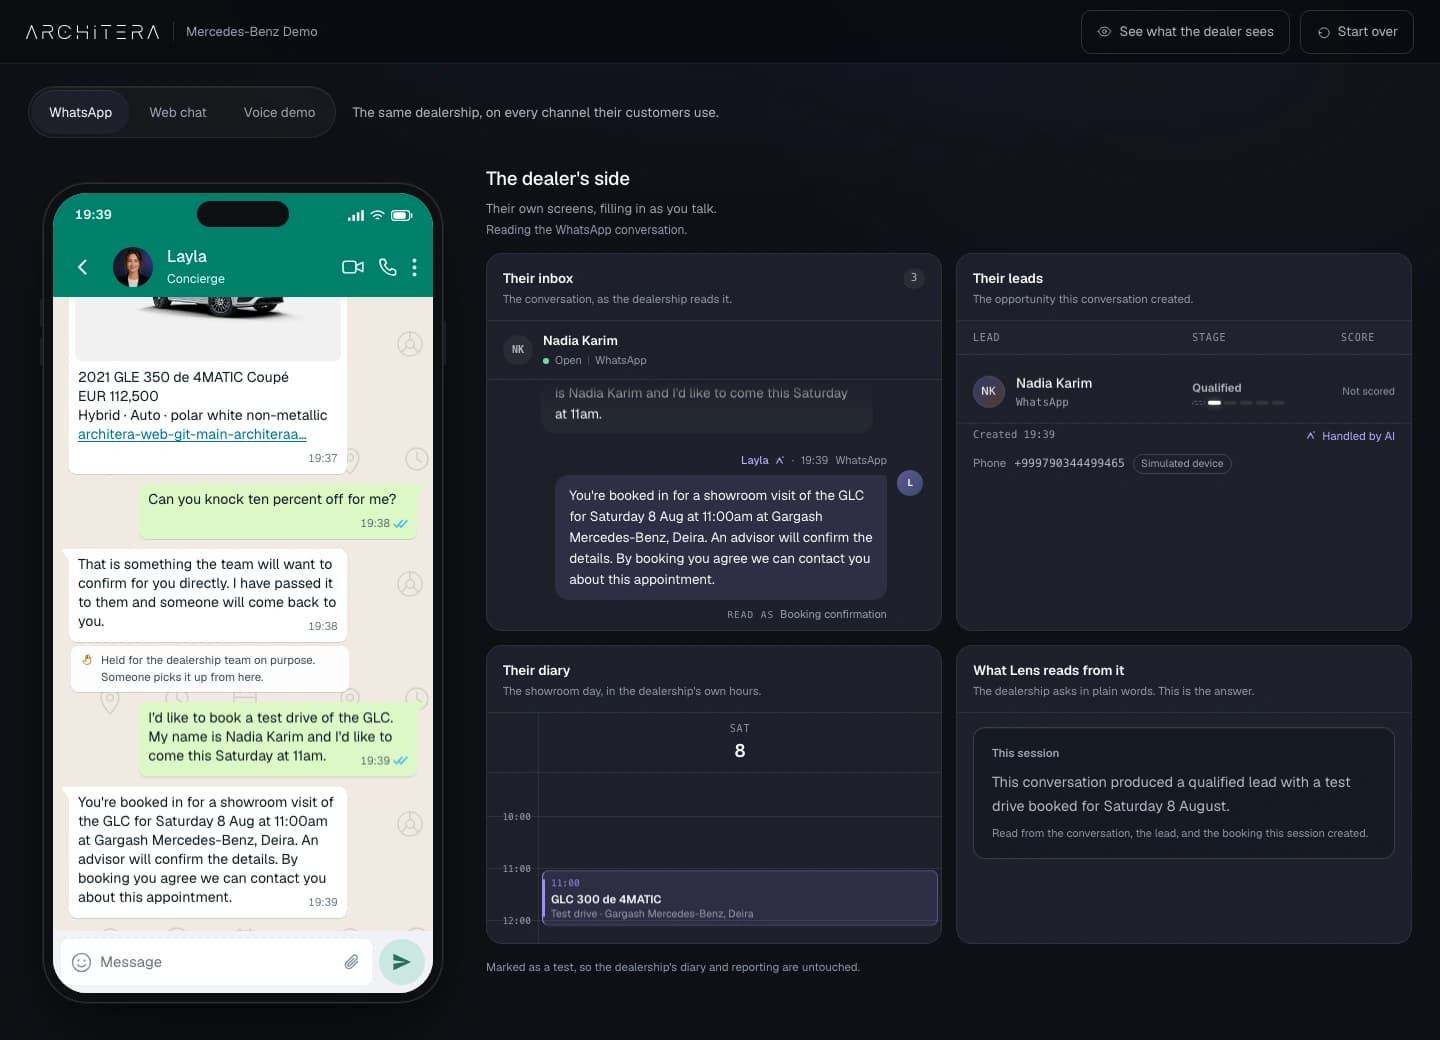Image resolution: width=1440 pixels, height=1040 pixels.
Task: Click the 2021 GLE 350 de 4MATIC Coupé title
Action: point(183,377)
